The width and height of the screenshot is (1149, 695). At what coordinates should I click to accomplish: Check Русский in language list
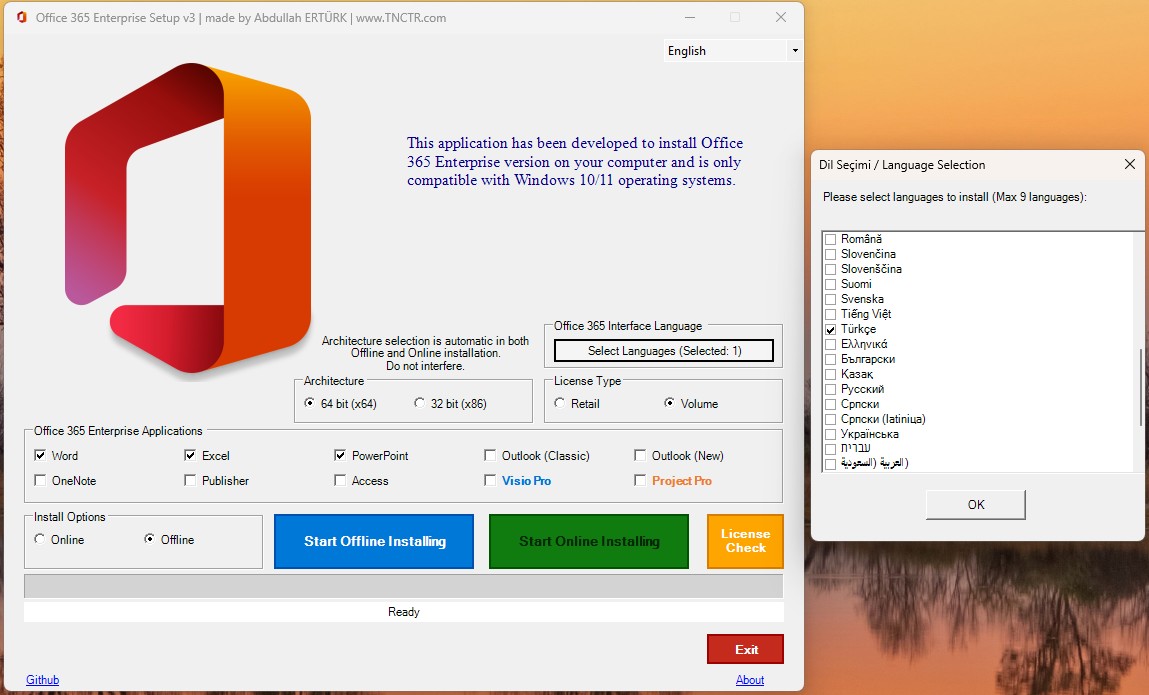830,389
